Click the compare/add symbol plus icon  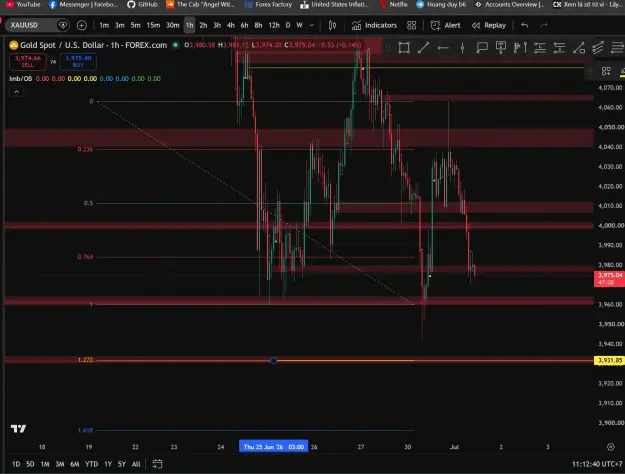pyautogui.click(x=82, y=26)
